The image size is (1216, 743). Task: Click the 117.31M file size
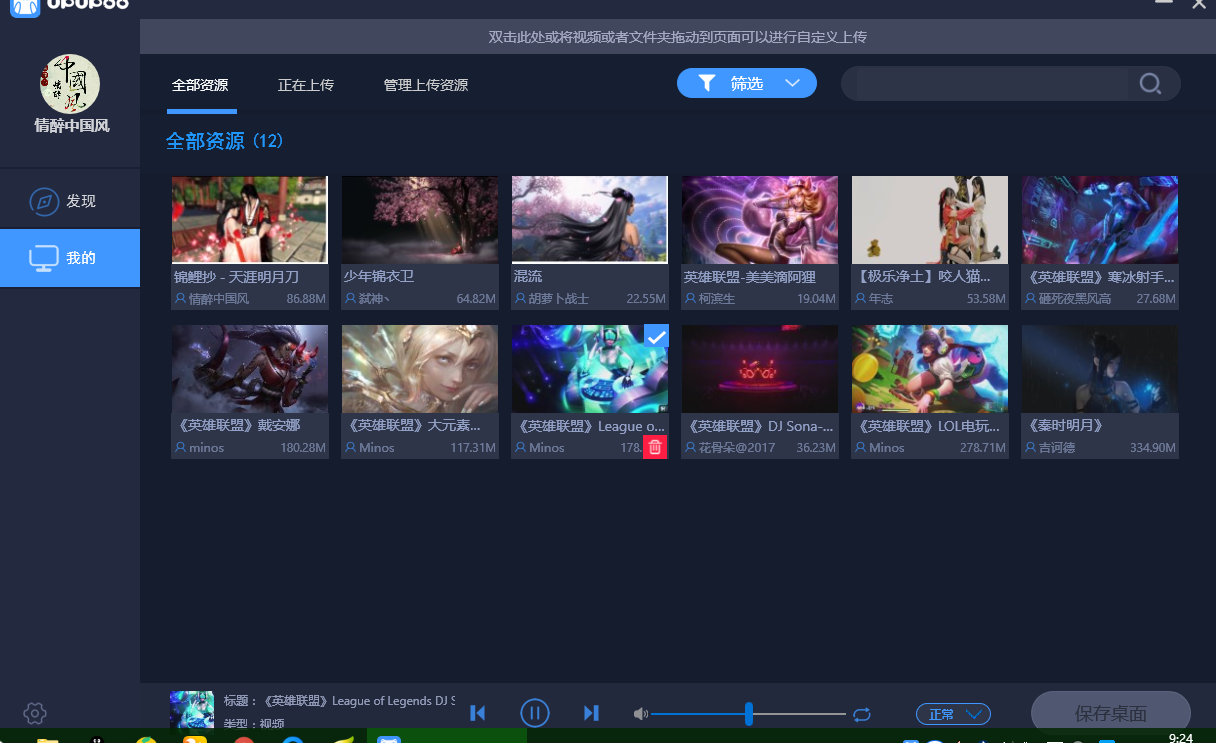[x=473, y=448]
